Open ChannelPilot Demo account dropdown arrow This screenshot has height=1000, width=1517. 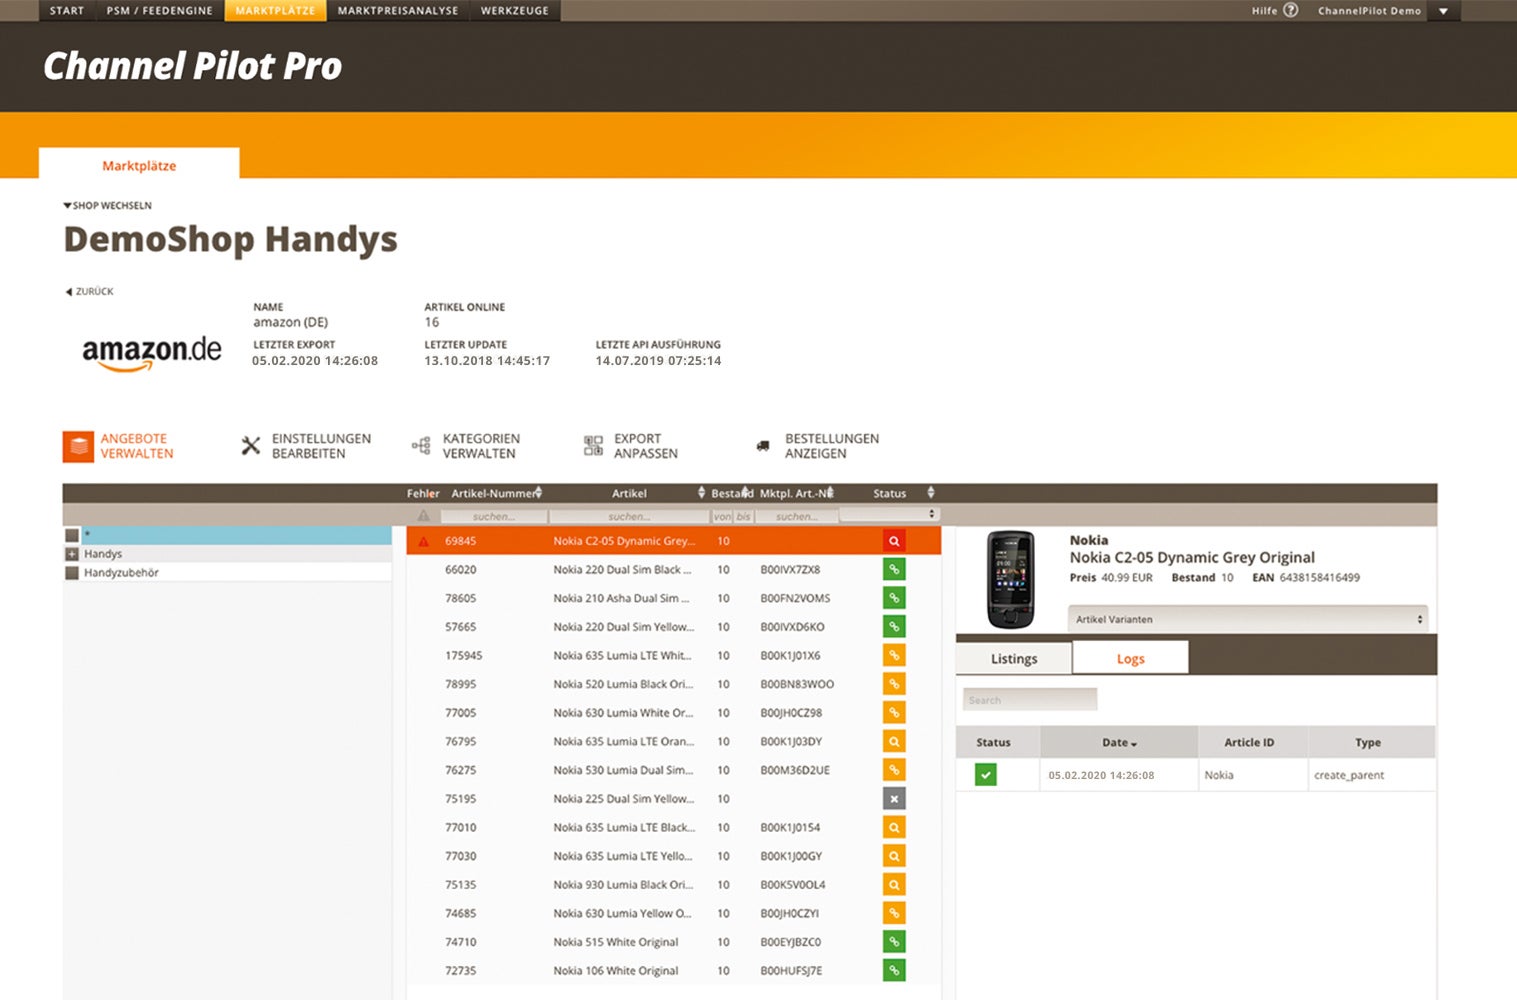(1443, 11)
